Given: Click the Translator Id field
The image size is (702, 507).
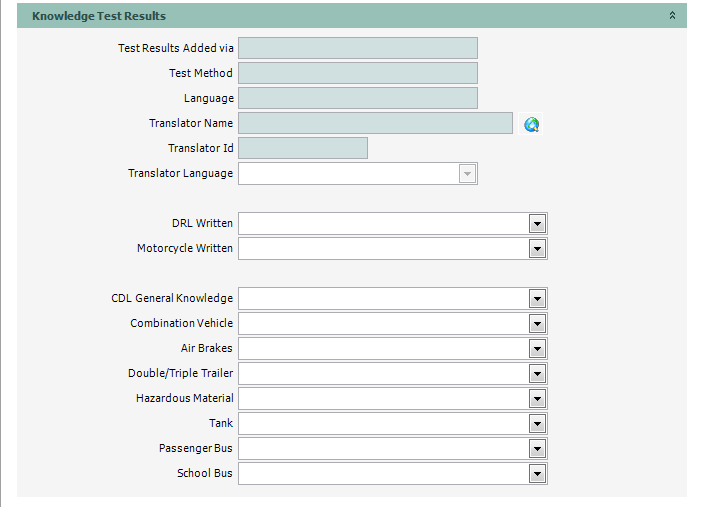Looking at the screenshot, I should click(303, 148).
